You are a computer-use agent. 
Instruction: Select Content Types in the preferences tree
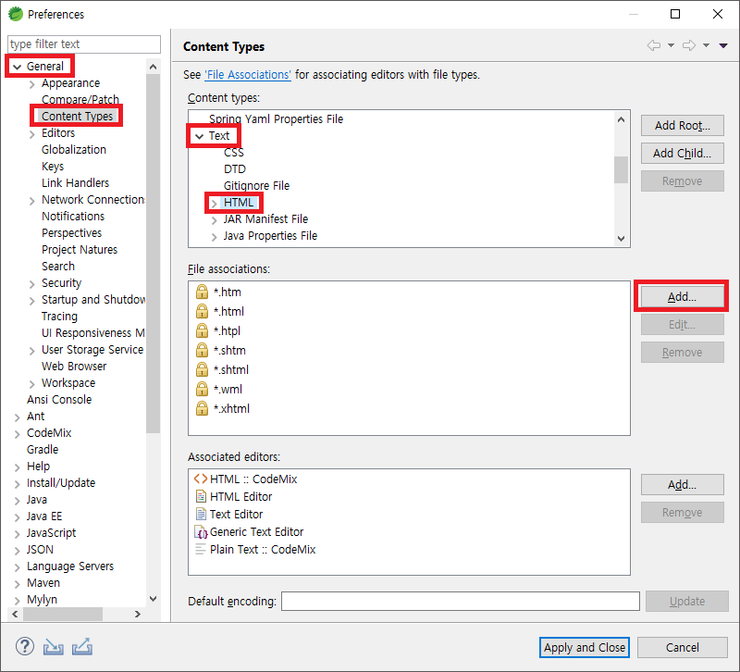tap(77, 116)
